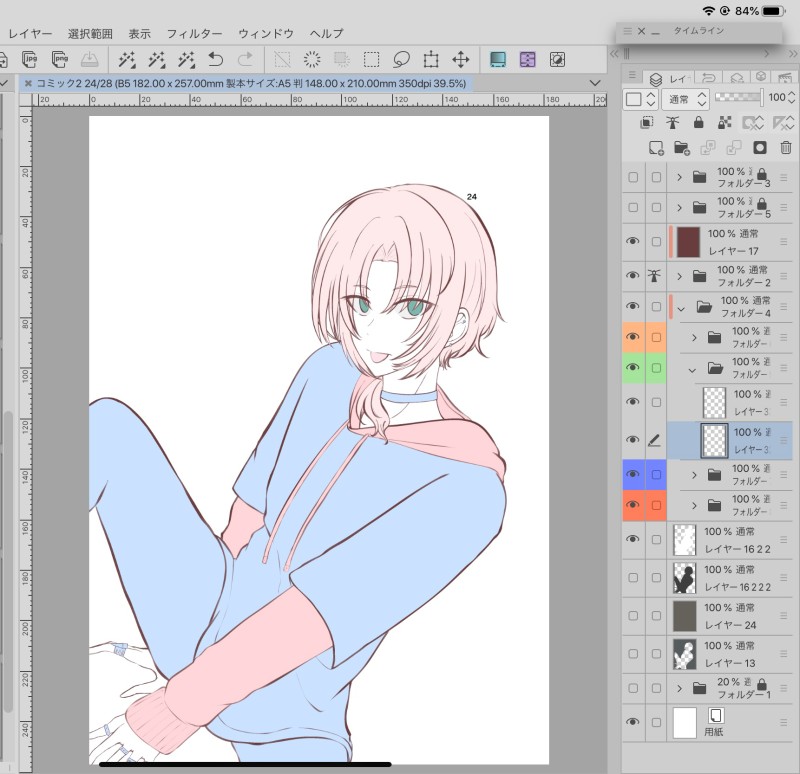Image resolution: width=800 pixels, height=774 pixels.
Task: Expand Folder 3 in layer list
Action: pyautogui.click(x=679, y=177)
